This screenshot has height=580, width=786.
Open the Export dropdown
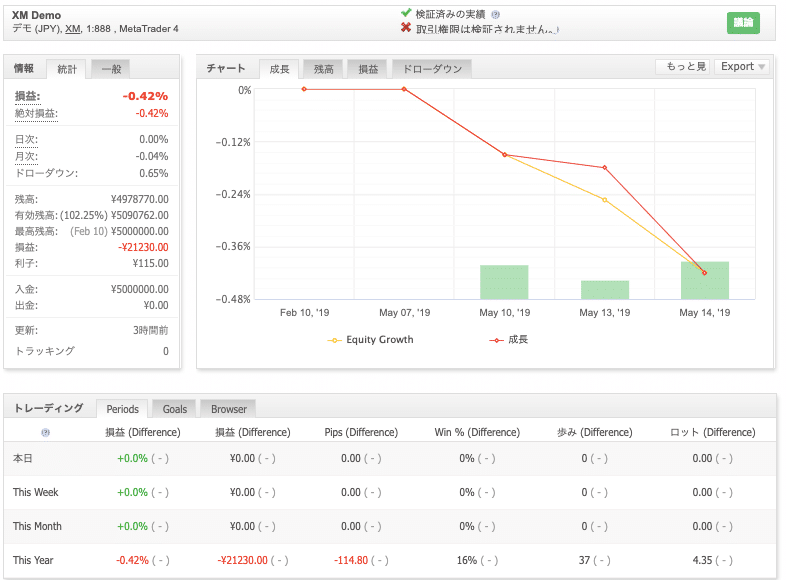742,67
